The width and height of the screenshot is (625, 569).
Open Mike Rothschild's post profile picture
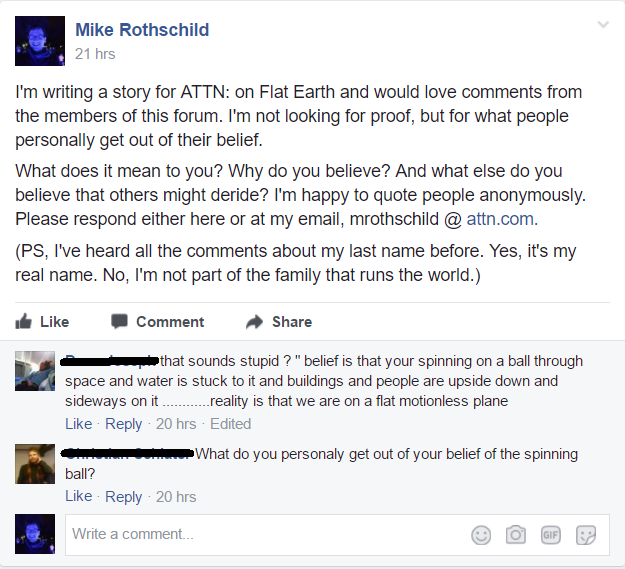(40, 41)
